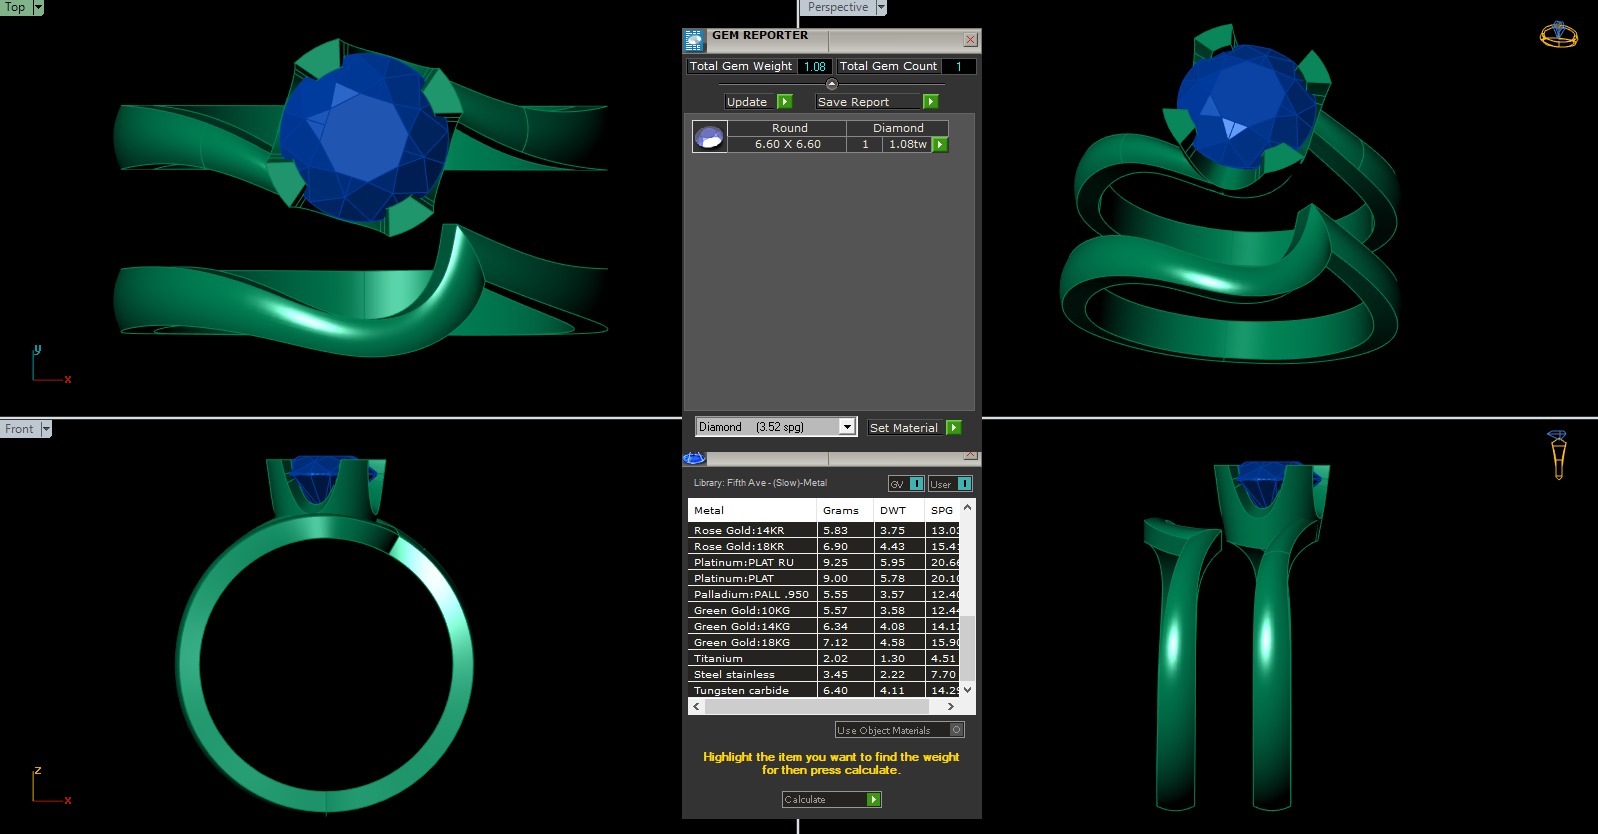Click the ring view icon in the Perspective viewport
1598x834 pixels.
(x=1558, y=35)
